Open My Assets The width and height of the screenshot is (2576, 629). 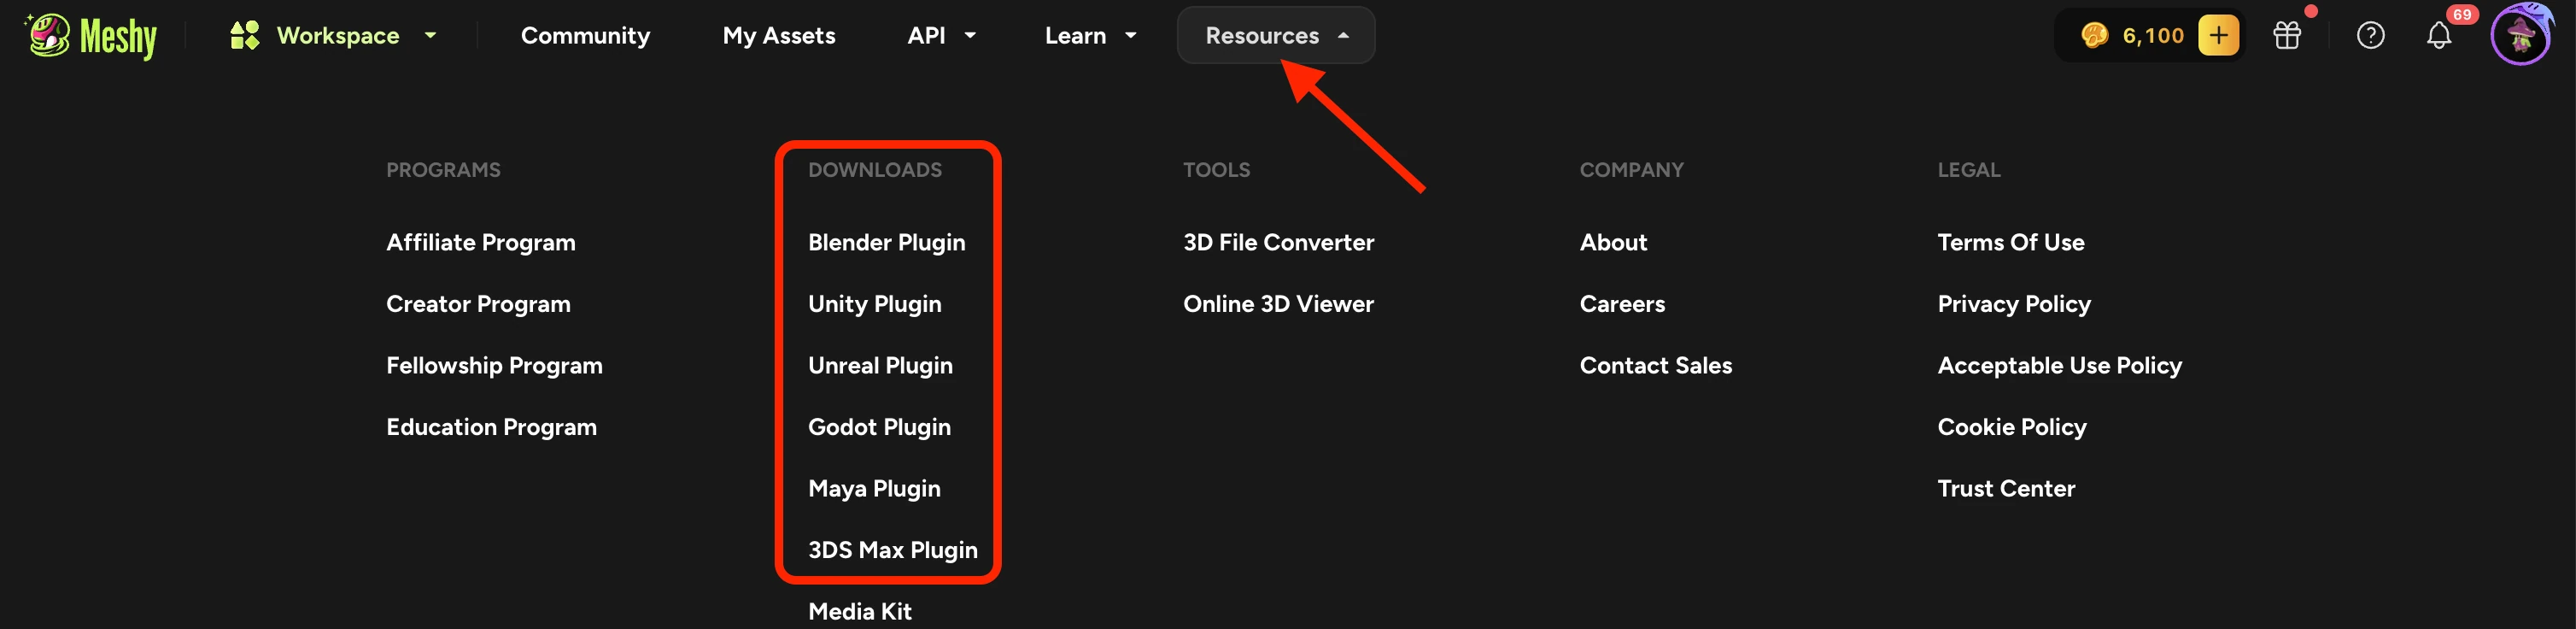click(779, 36)
